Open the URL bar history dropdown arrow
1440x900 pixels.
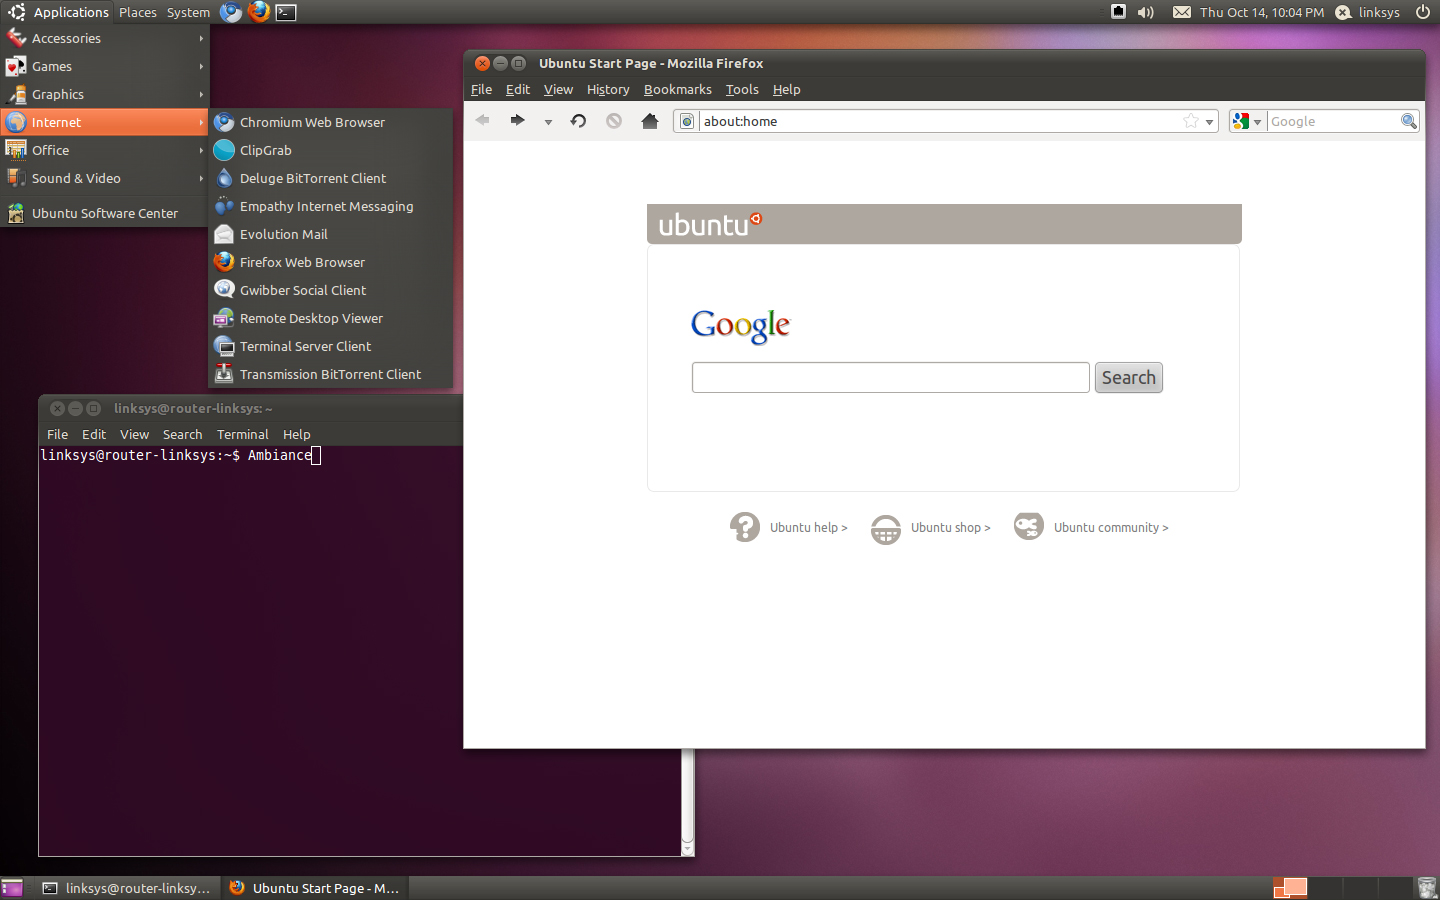[x=1209, y=122]
